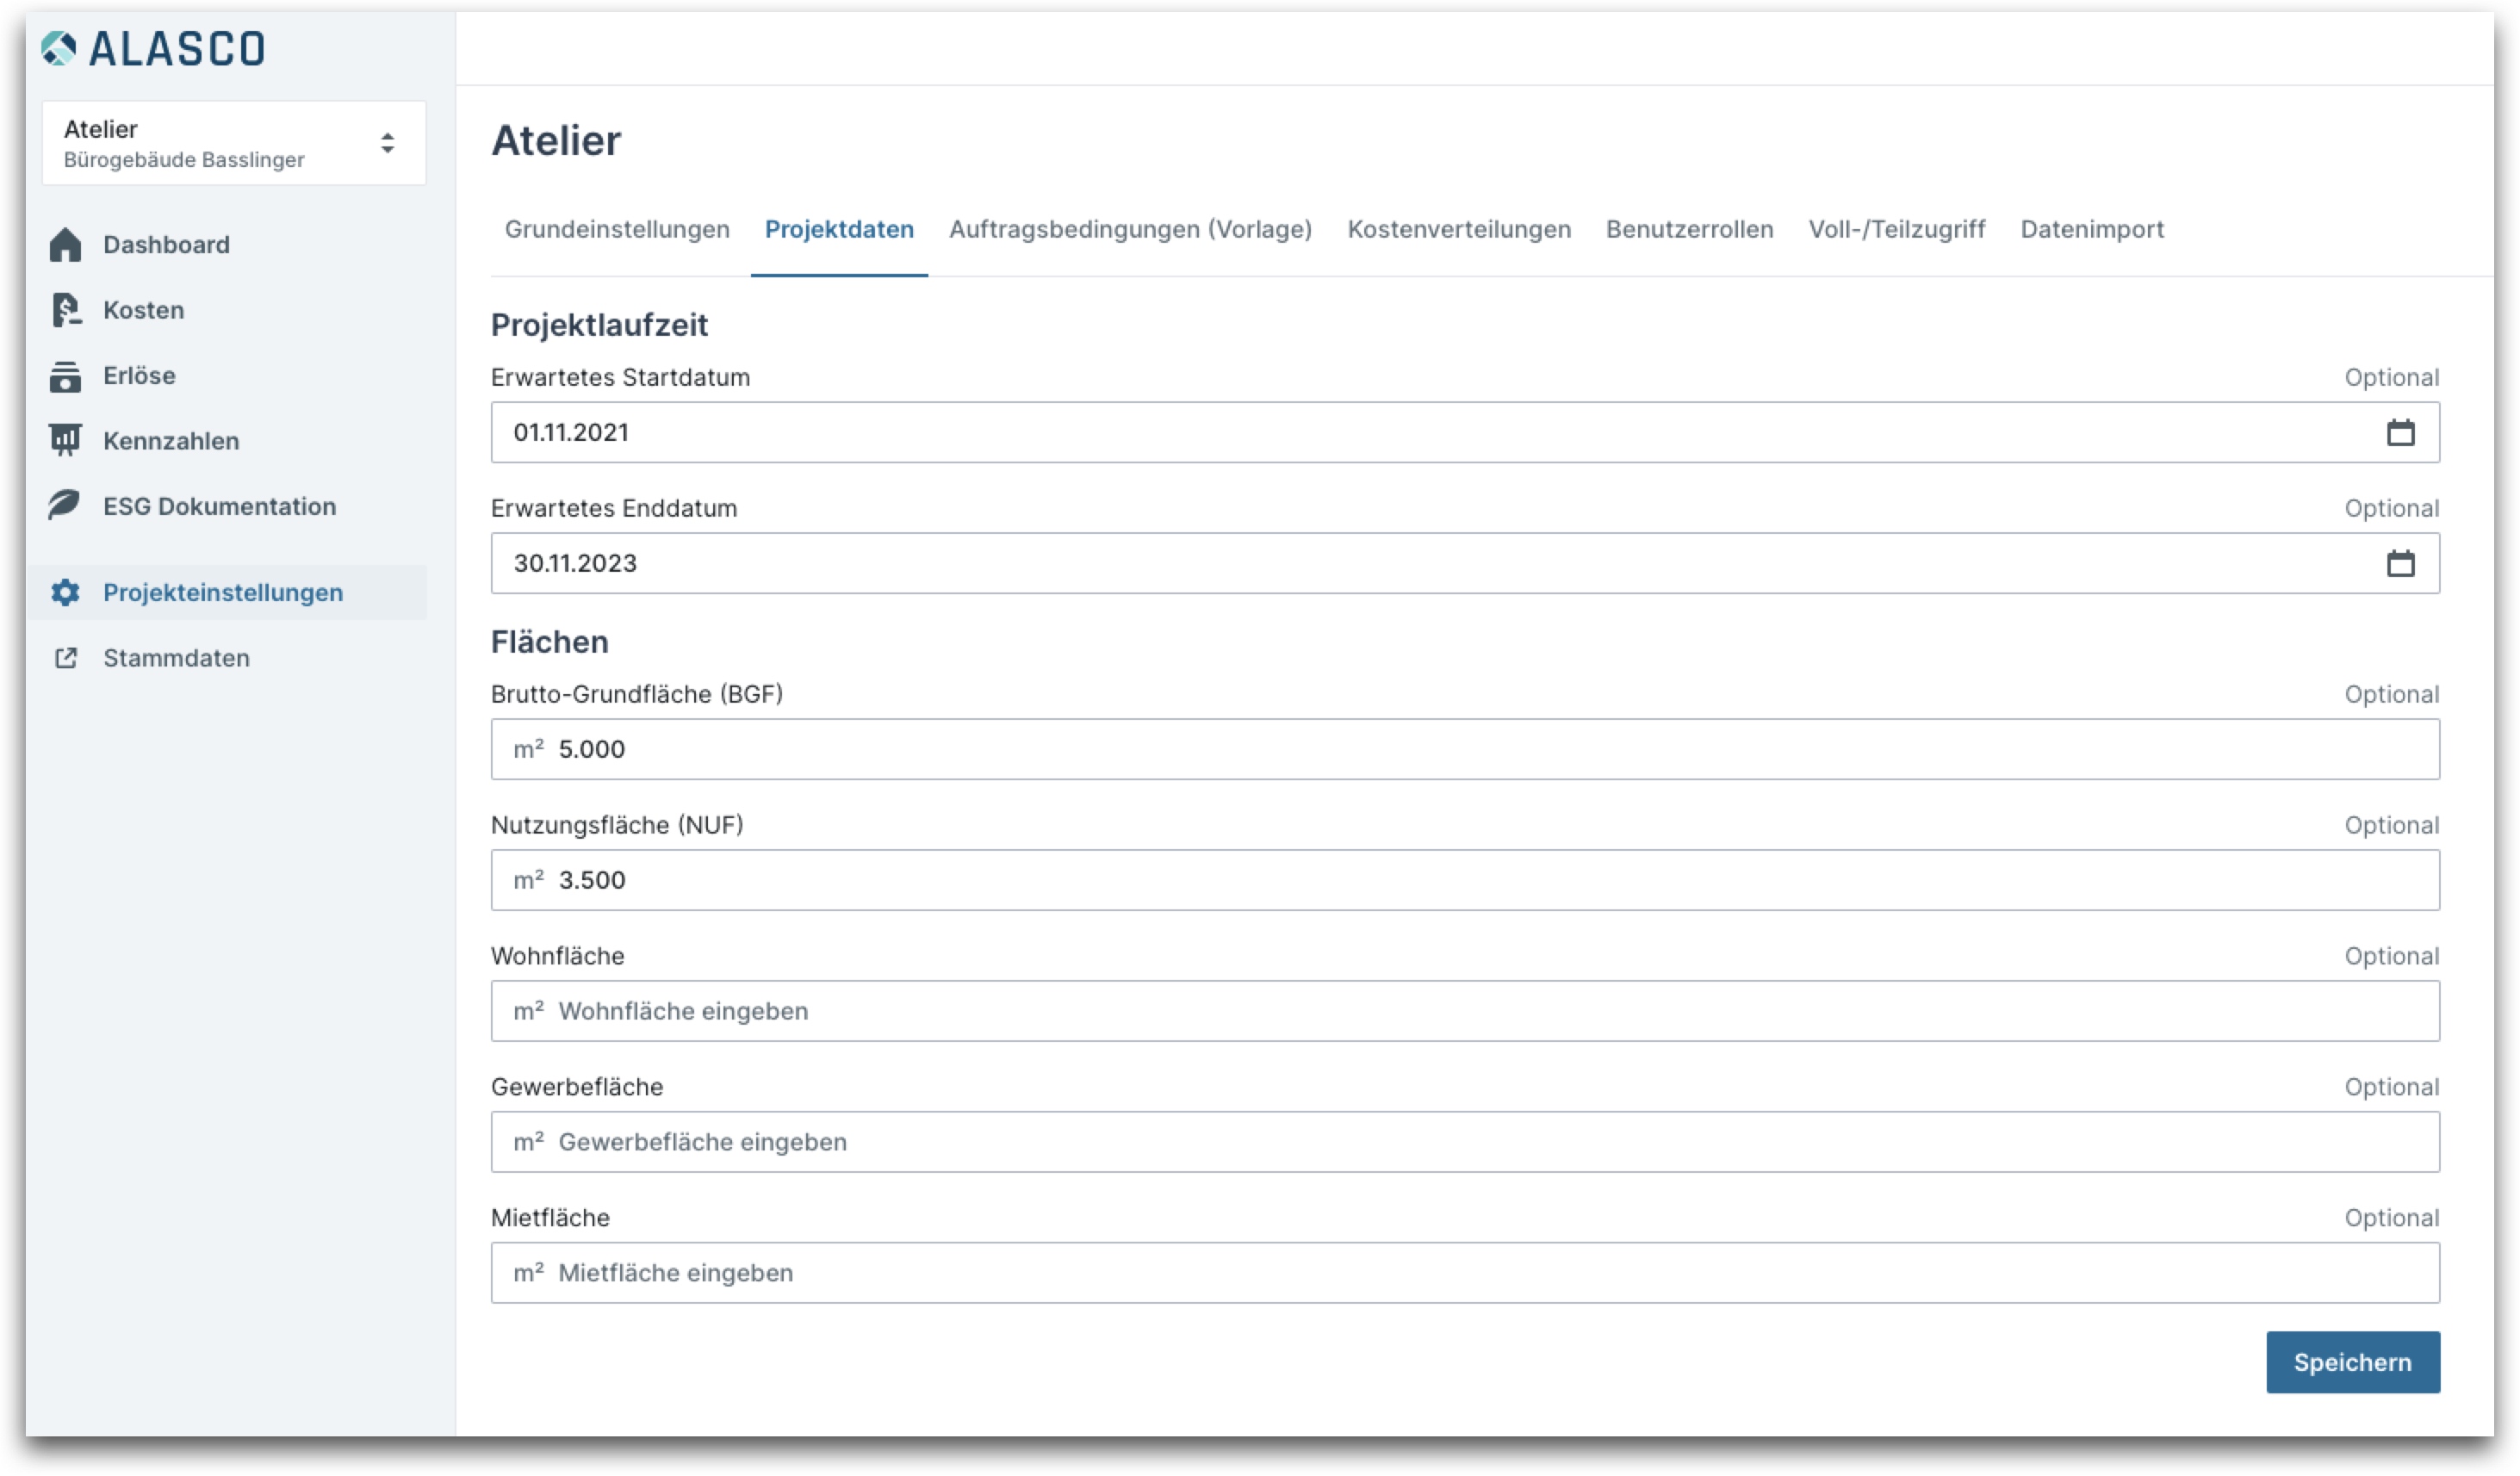This screenshot has height=1476, width=2520.
Task: Click the Kennzahlen chart icon
Action: click(65, 441)
